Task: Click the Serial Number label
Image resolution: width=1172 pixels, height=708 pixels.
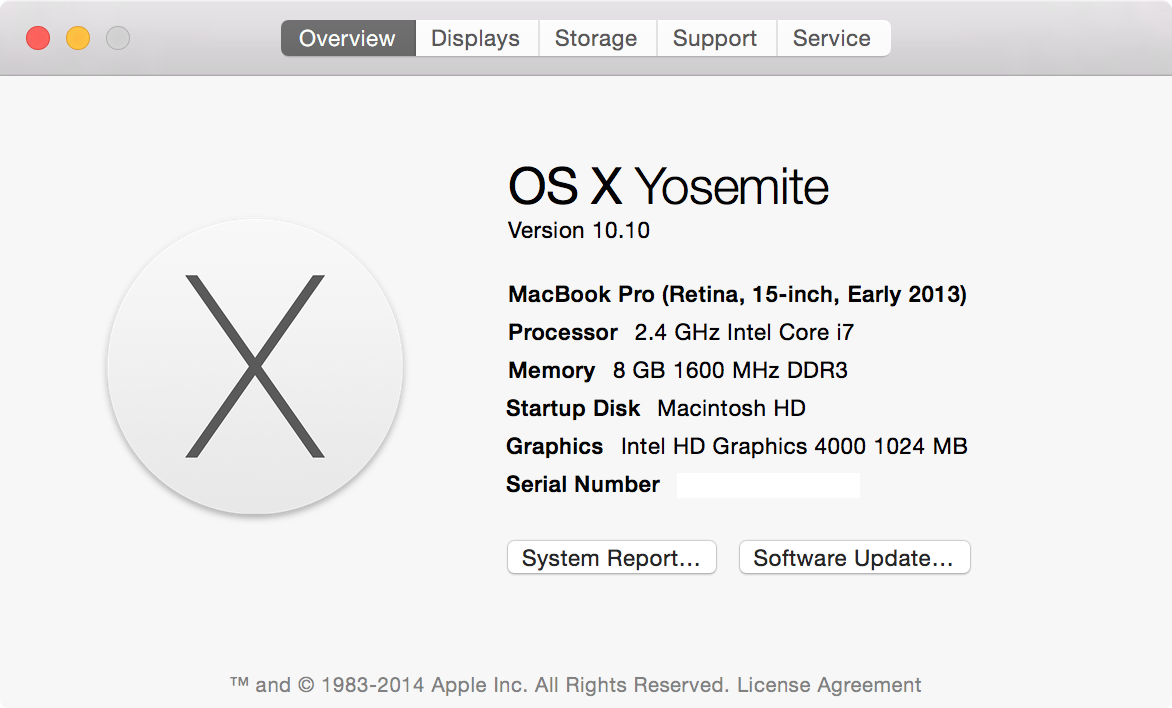Action: click(x=583, y=484)
